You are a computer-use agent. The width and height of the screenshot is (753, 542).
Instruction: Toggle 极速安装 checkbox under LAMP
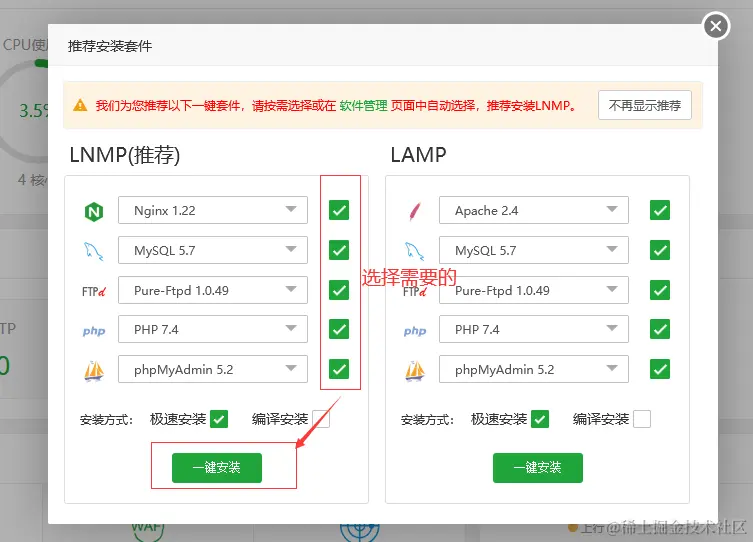click(540, 419)
